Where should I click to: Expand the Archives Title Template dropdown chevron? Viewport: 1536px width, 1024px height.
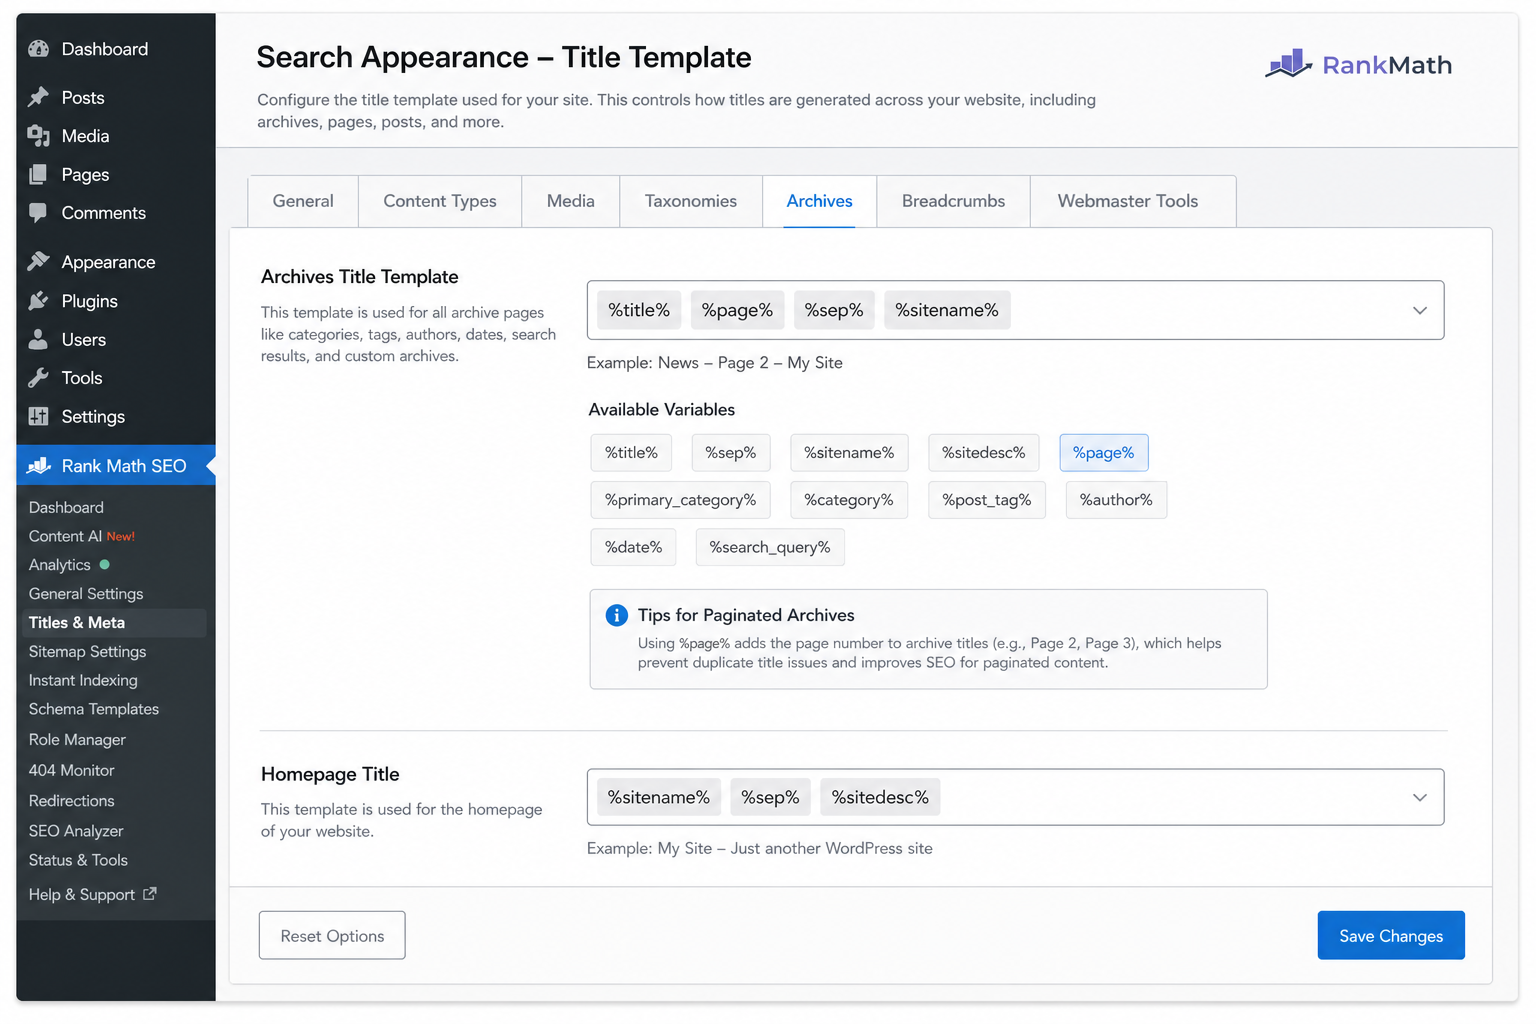click(1419, 310)
